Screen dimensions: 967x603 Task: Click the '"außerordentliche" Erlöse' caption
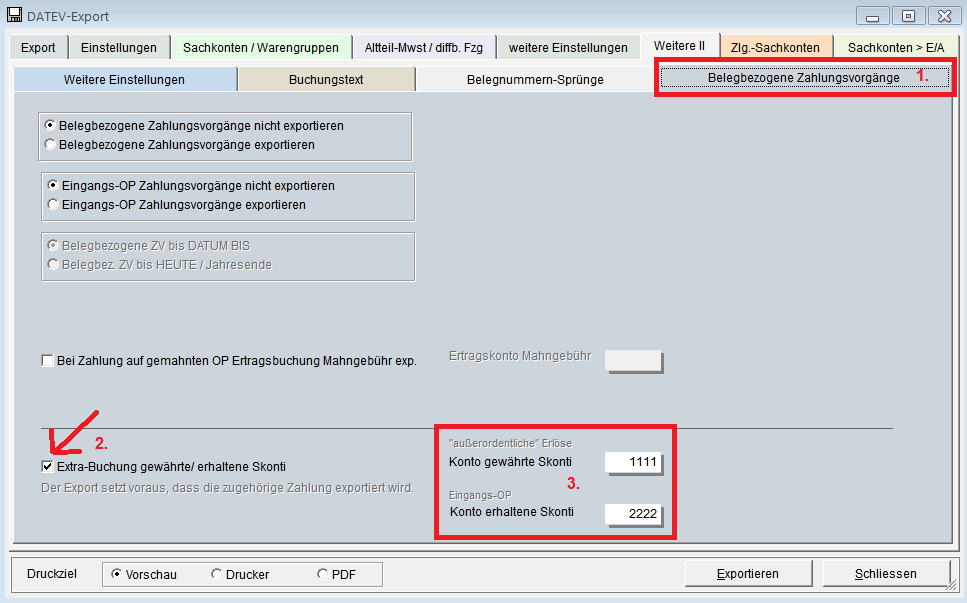click(x=510, y=443)
